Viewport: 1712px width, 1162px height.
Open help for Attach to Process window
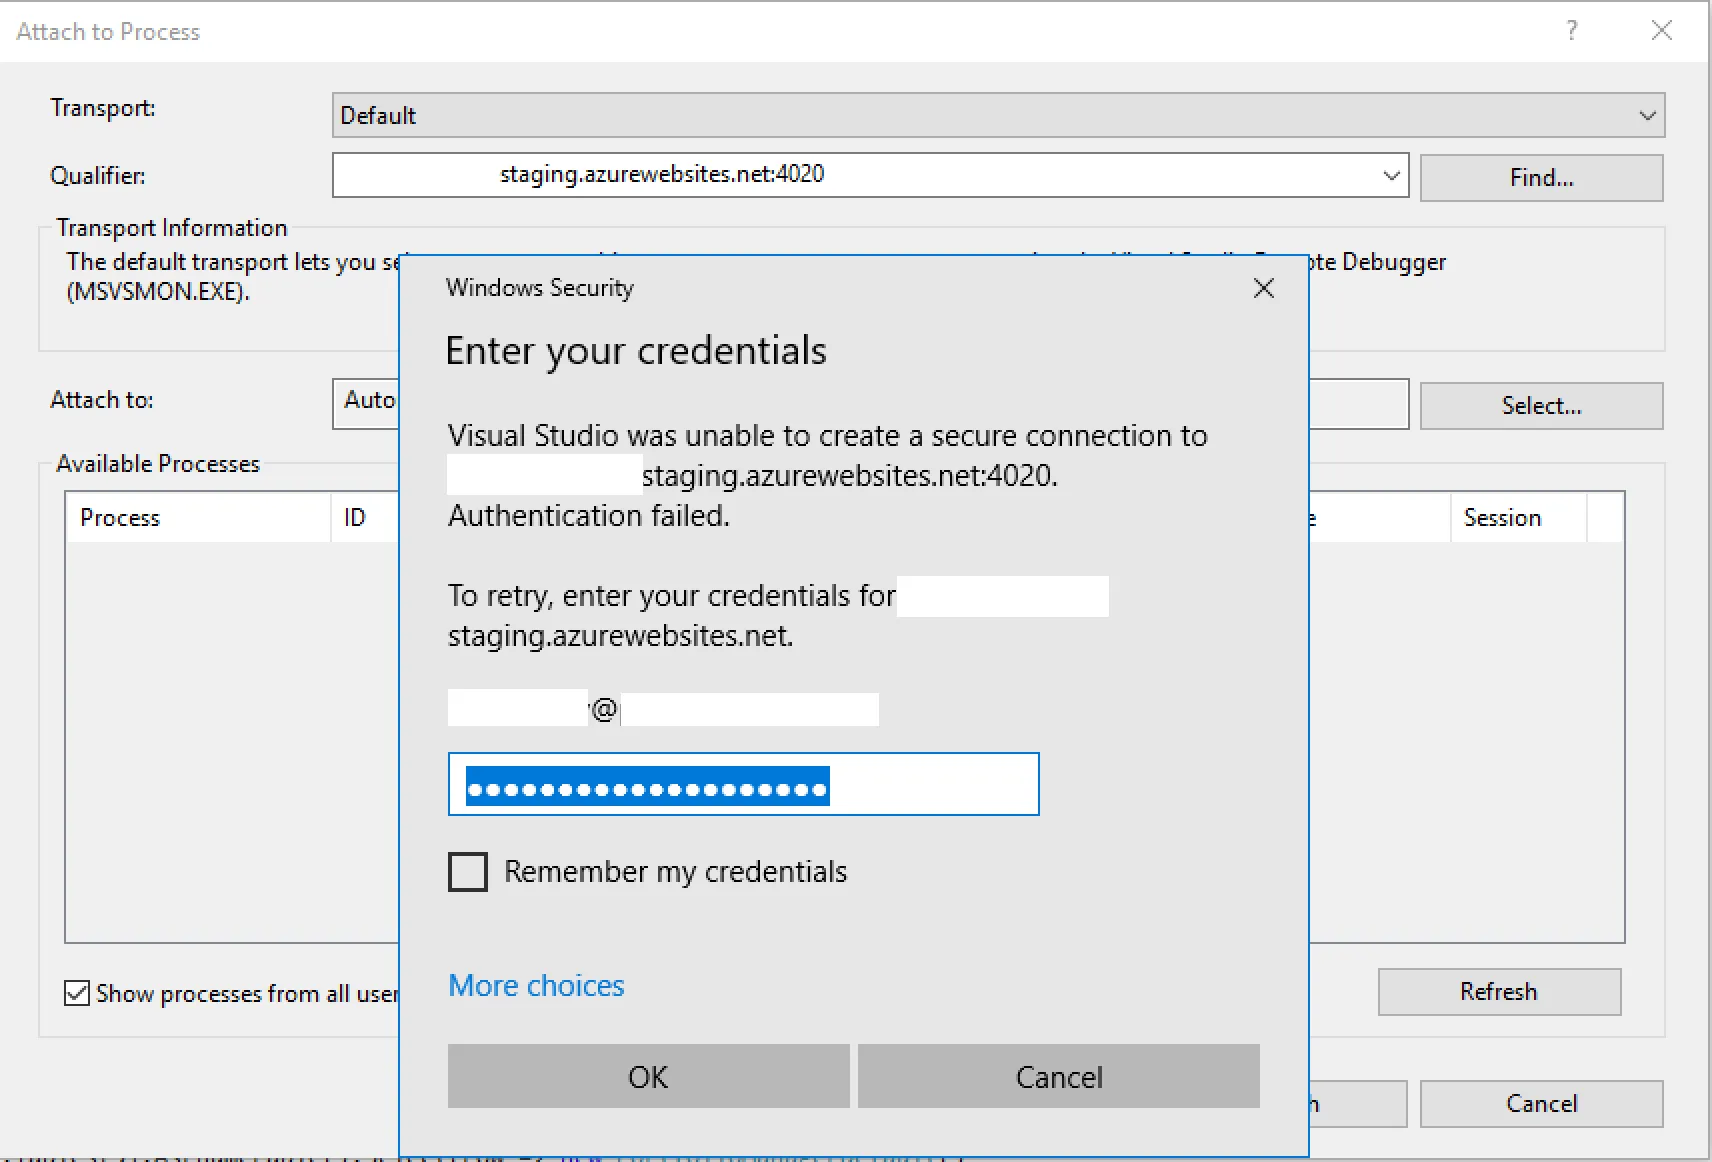click(1572, 31)
